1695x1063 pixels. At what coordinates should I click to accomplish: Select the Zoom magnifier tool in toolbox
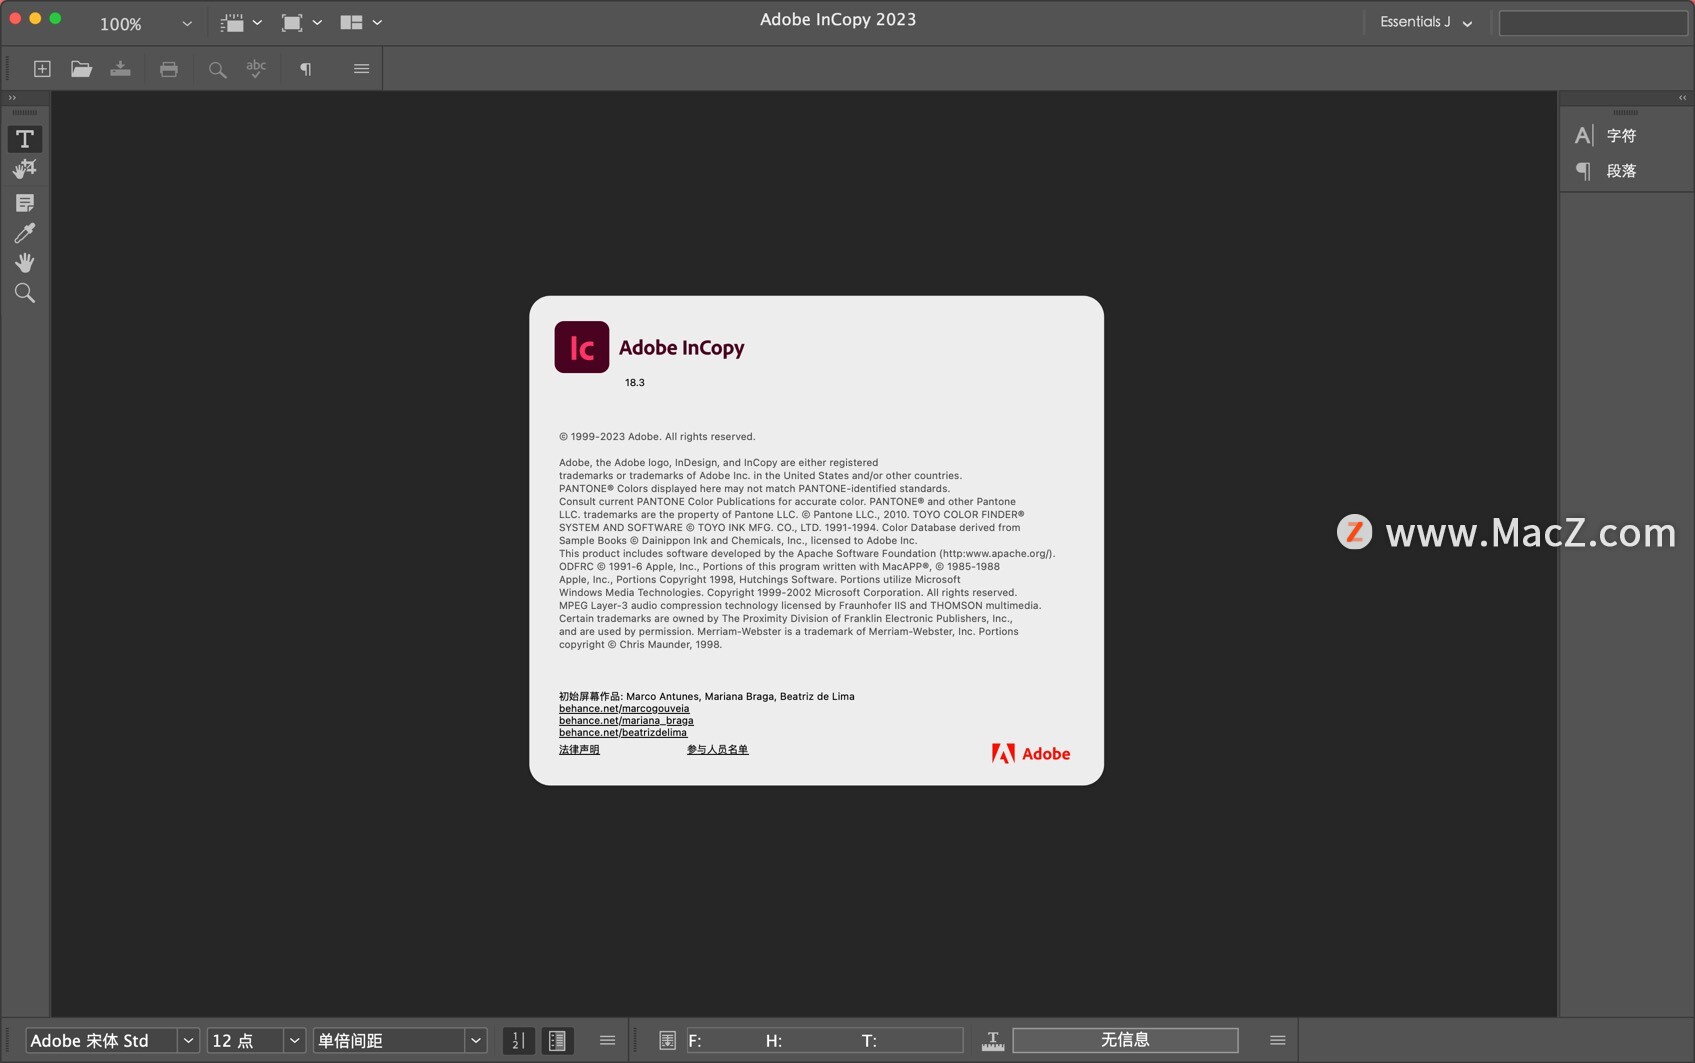(24, 293)
